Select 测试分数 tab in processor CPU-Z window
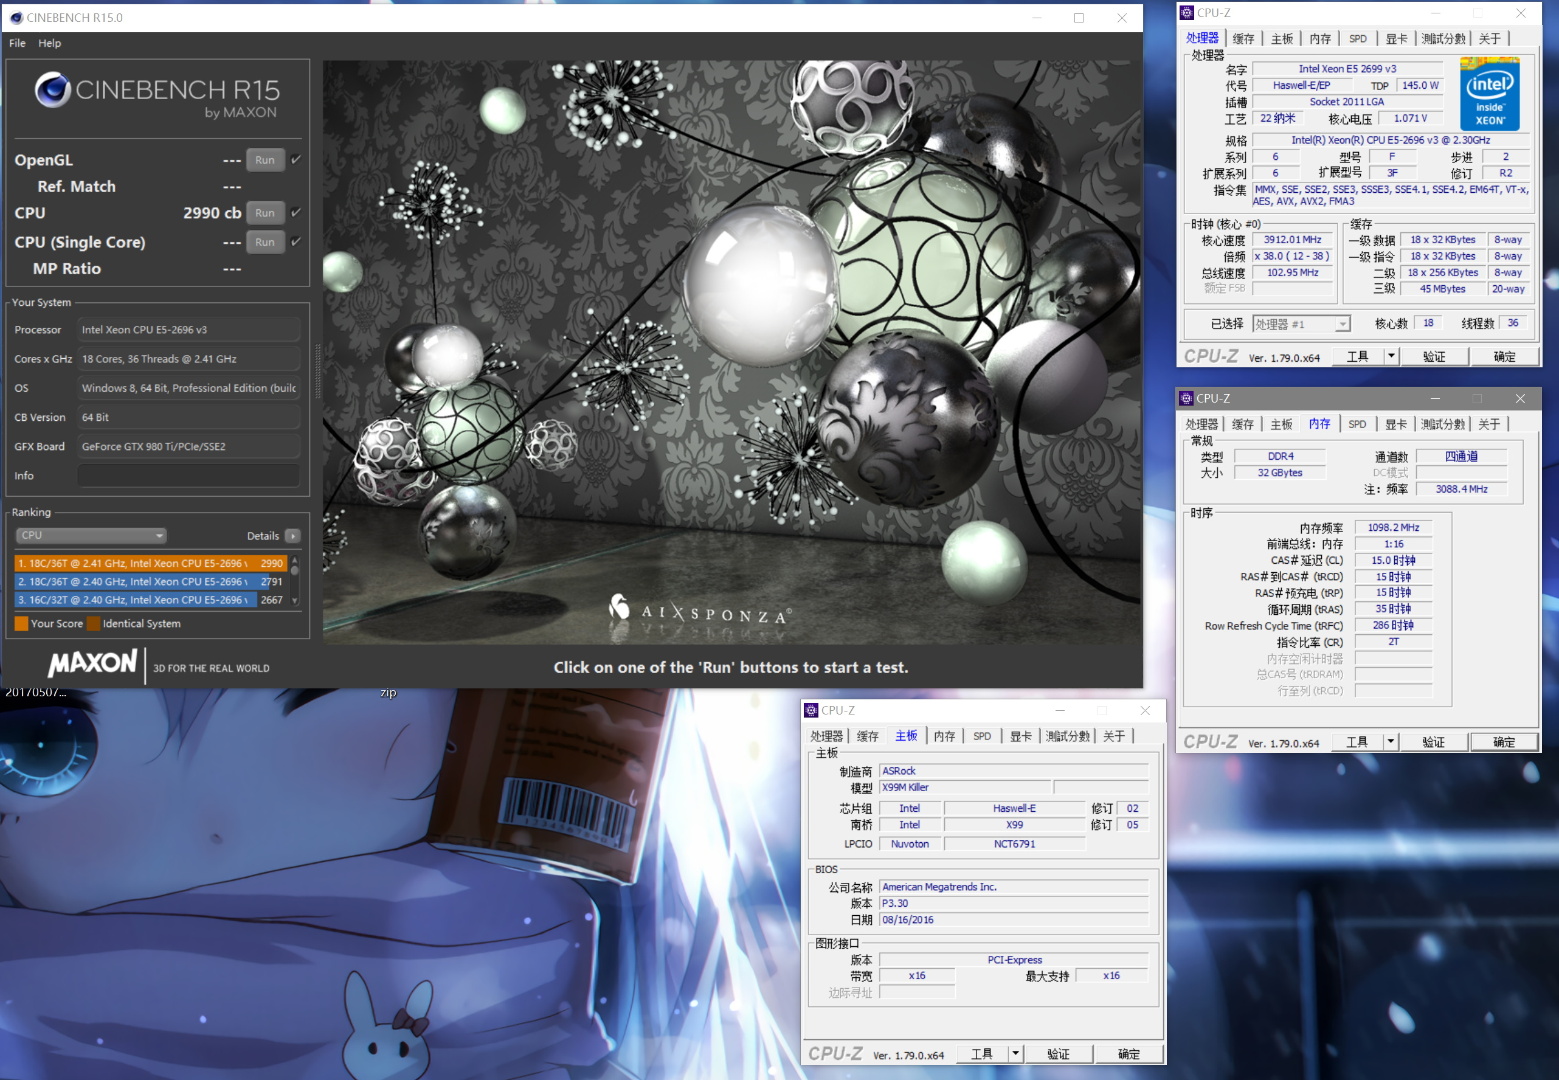The width and height of the screenshot is (1559, 1080). [1443, 39]
